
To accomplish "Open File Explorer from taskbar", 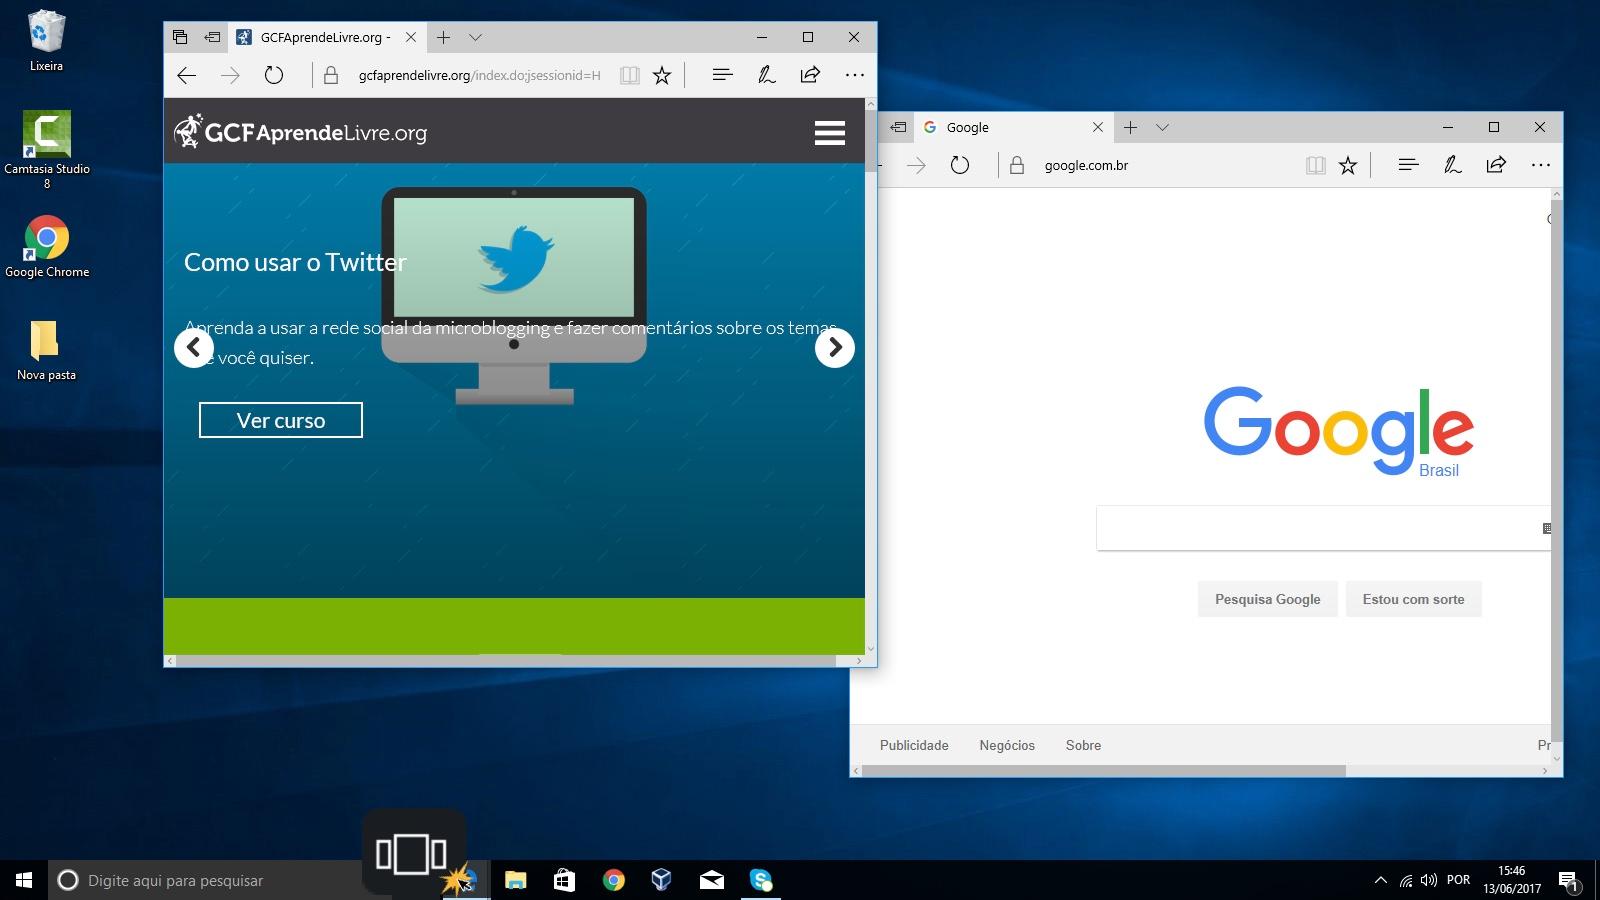I will tap(515, 880).
